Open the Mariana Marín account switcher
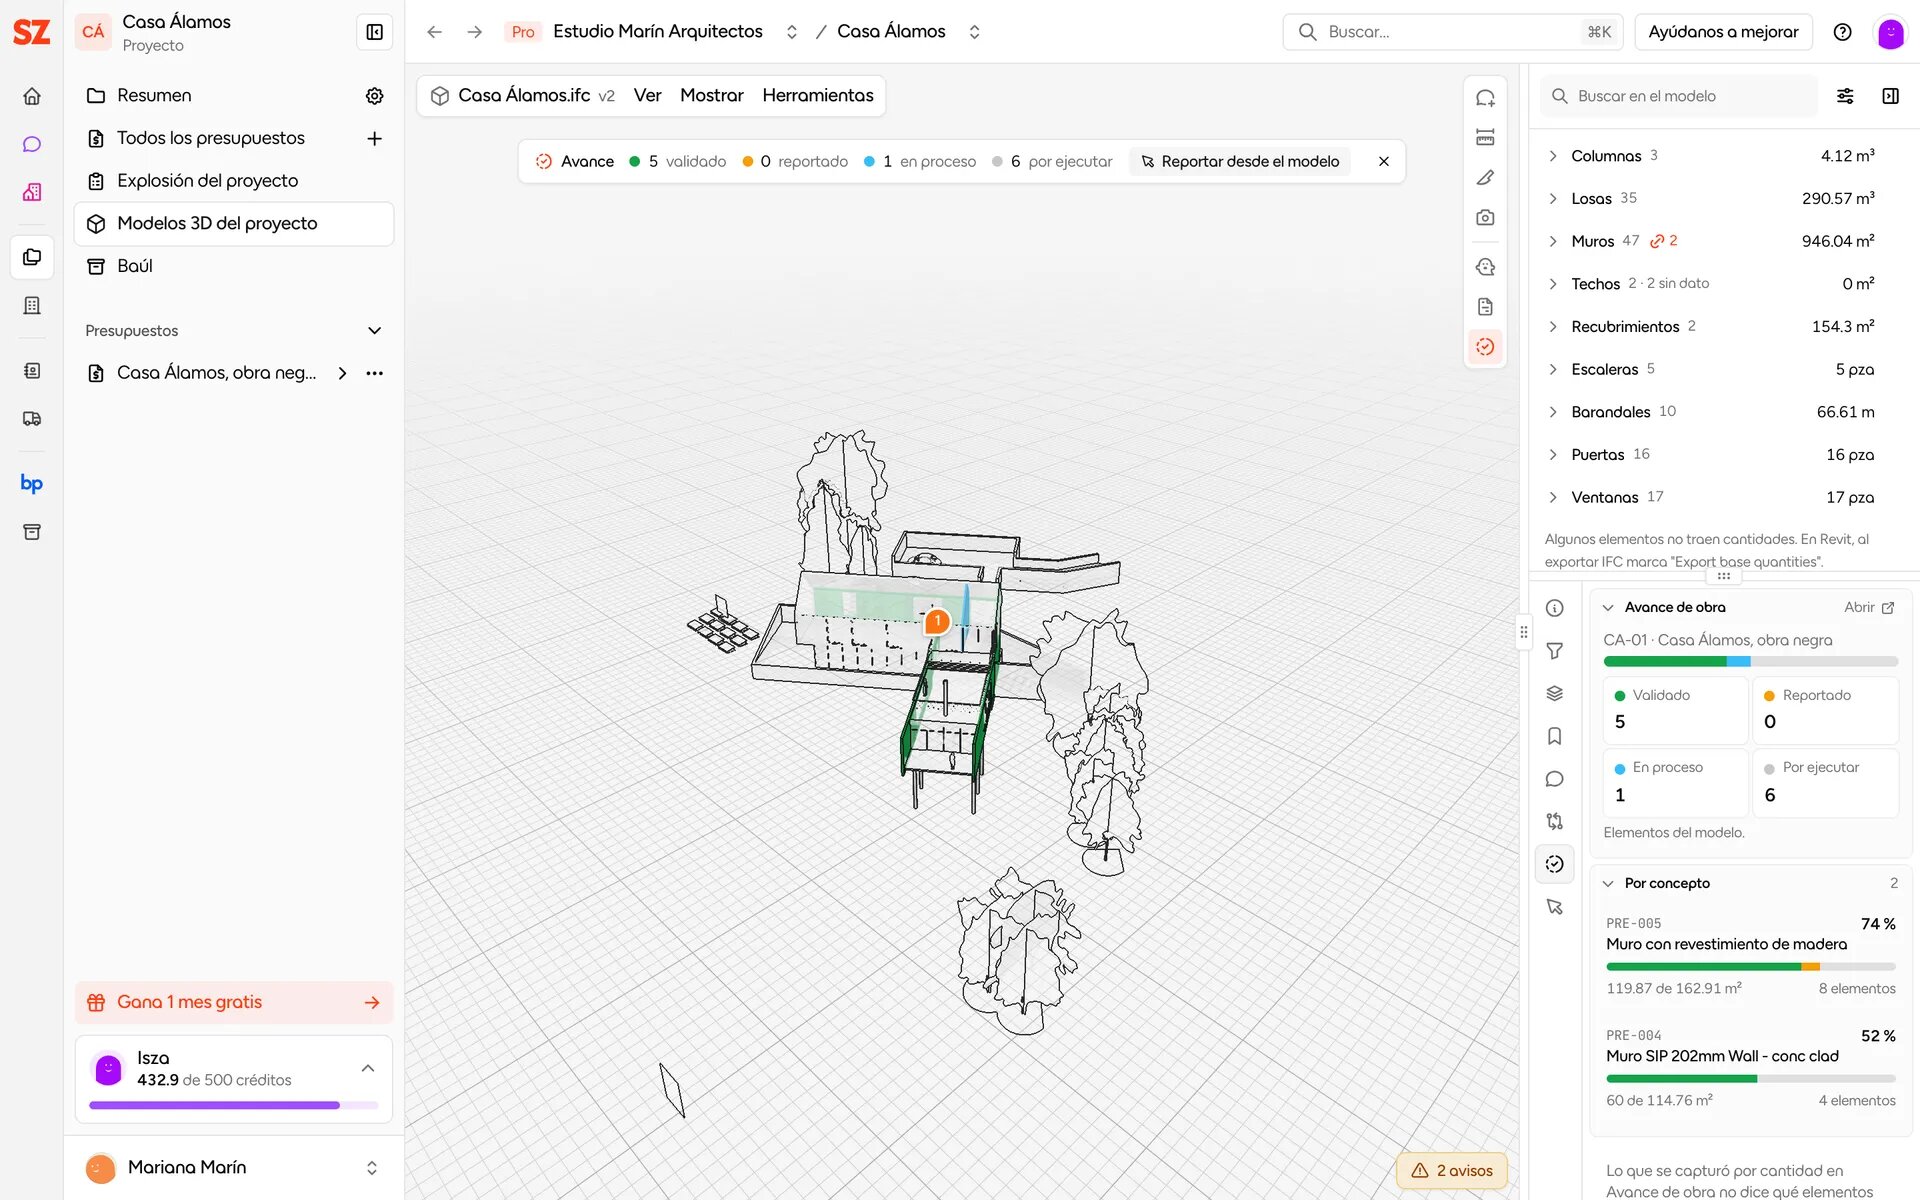This screenshot has width=1920, height=1200. [x=372, y=1168]
